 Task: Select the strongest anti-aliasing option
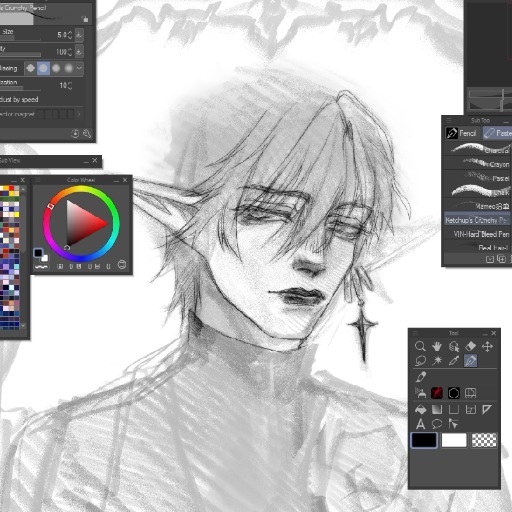pos(69,68)
